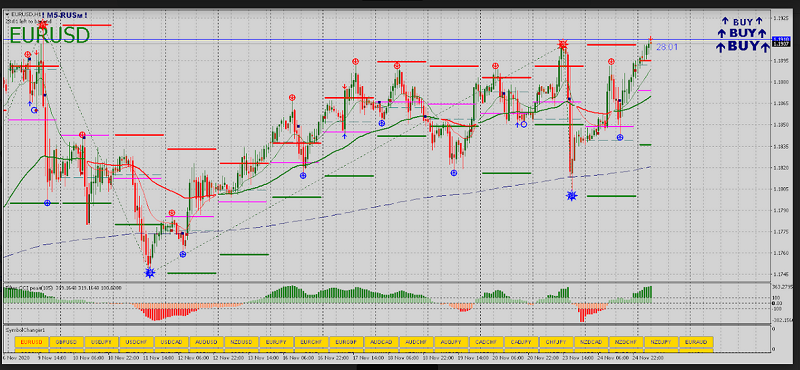Select the CADCHF pair button
This screenshot has height=370, width=800.
pyautogui.click(x=486, y=341)
